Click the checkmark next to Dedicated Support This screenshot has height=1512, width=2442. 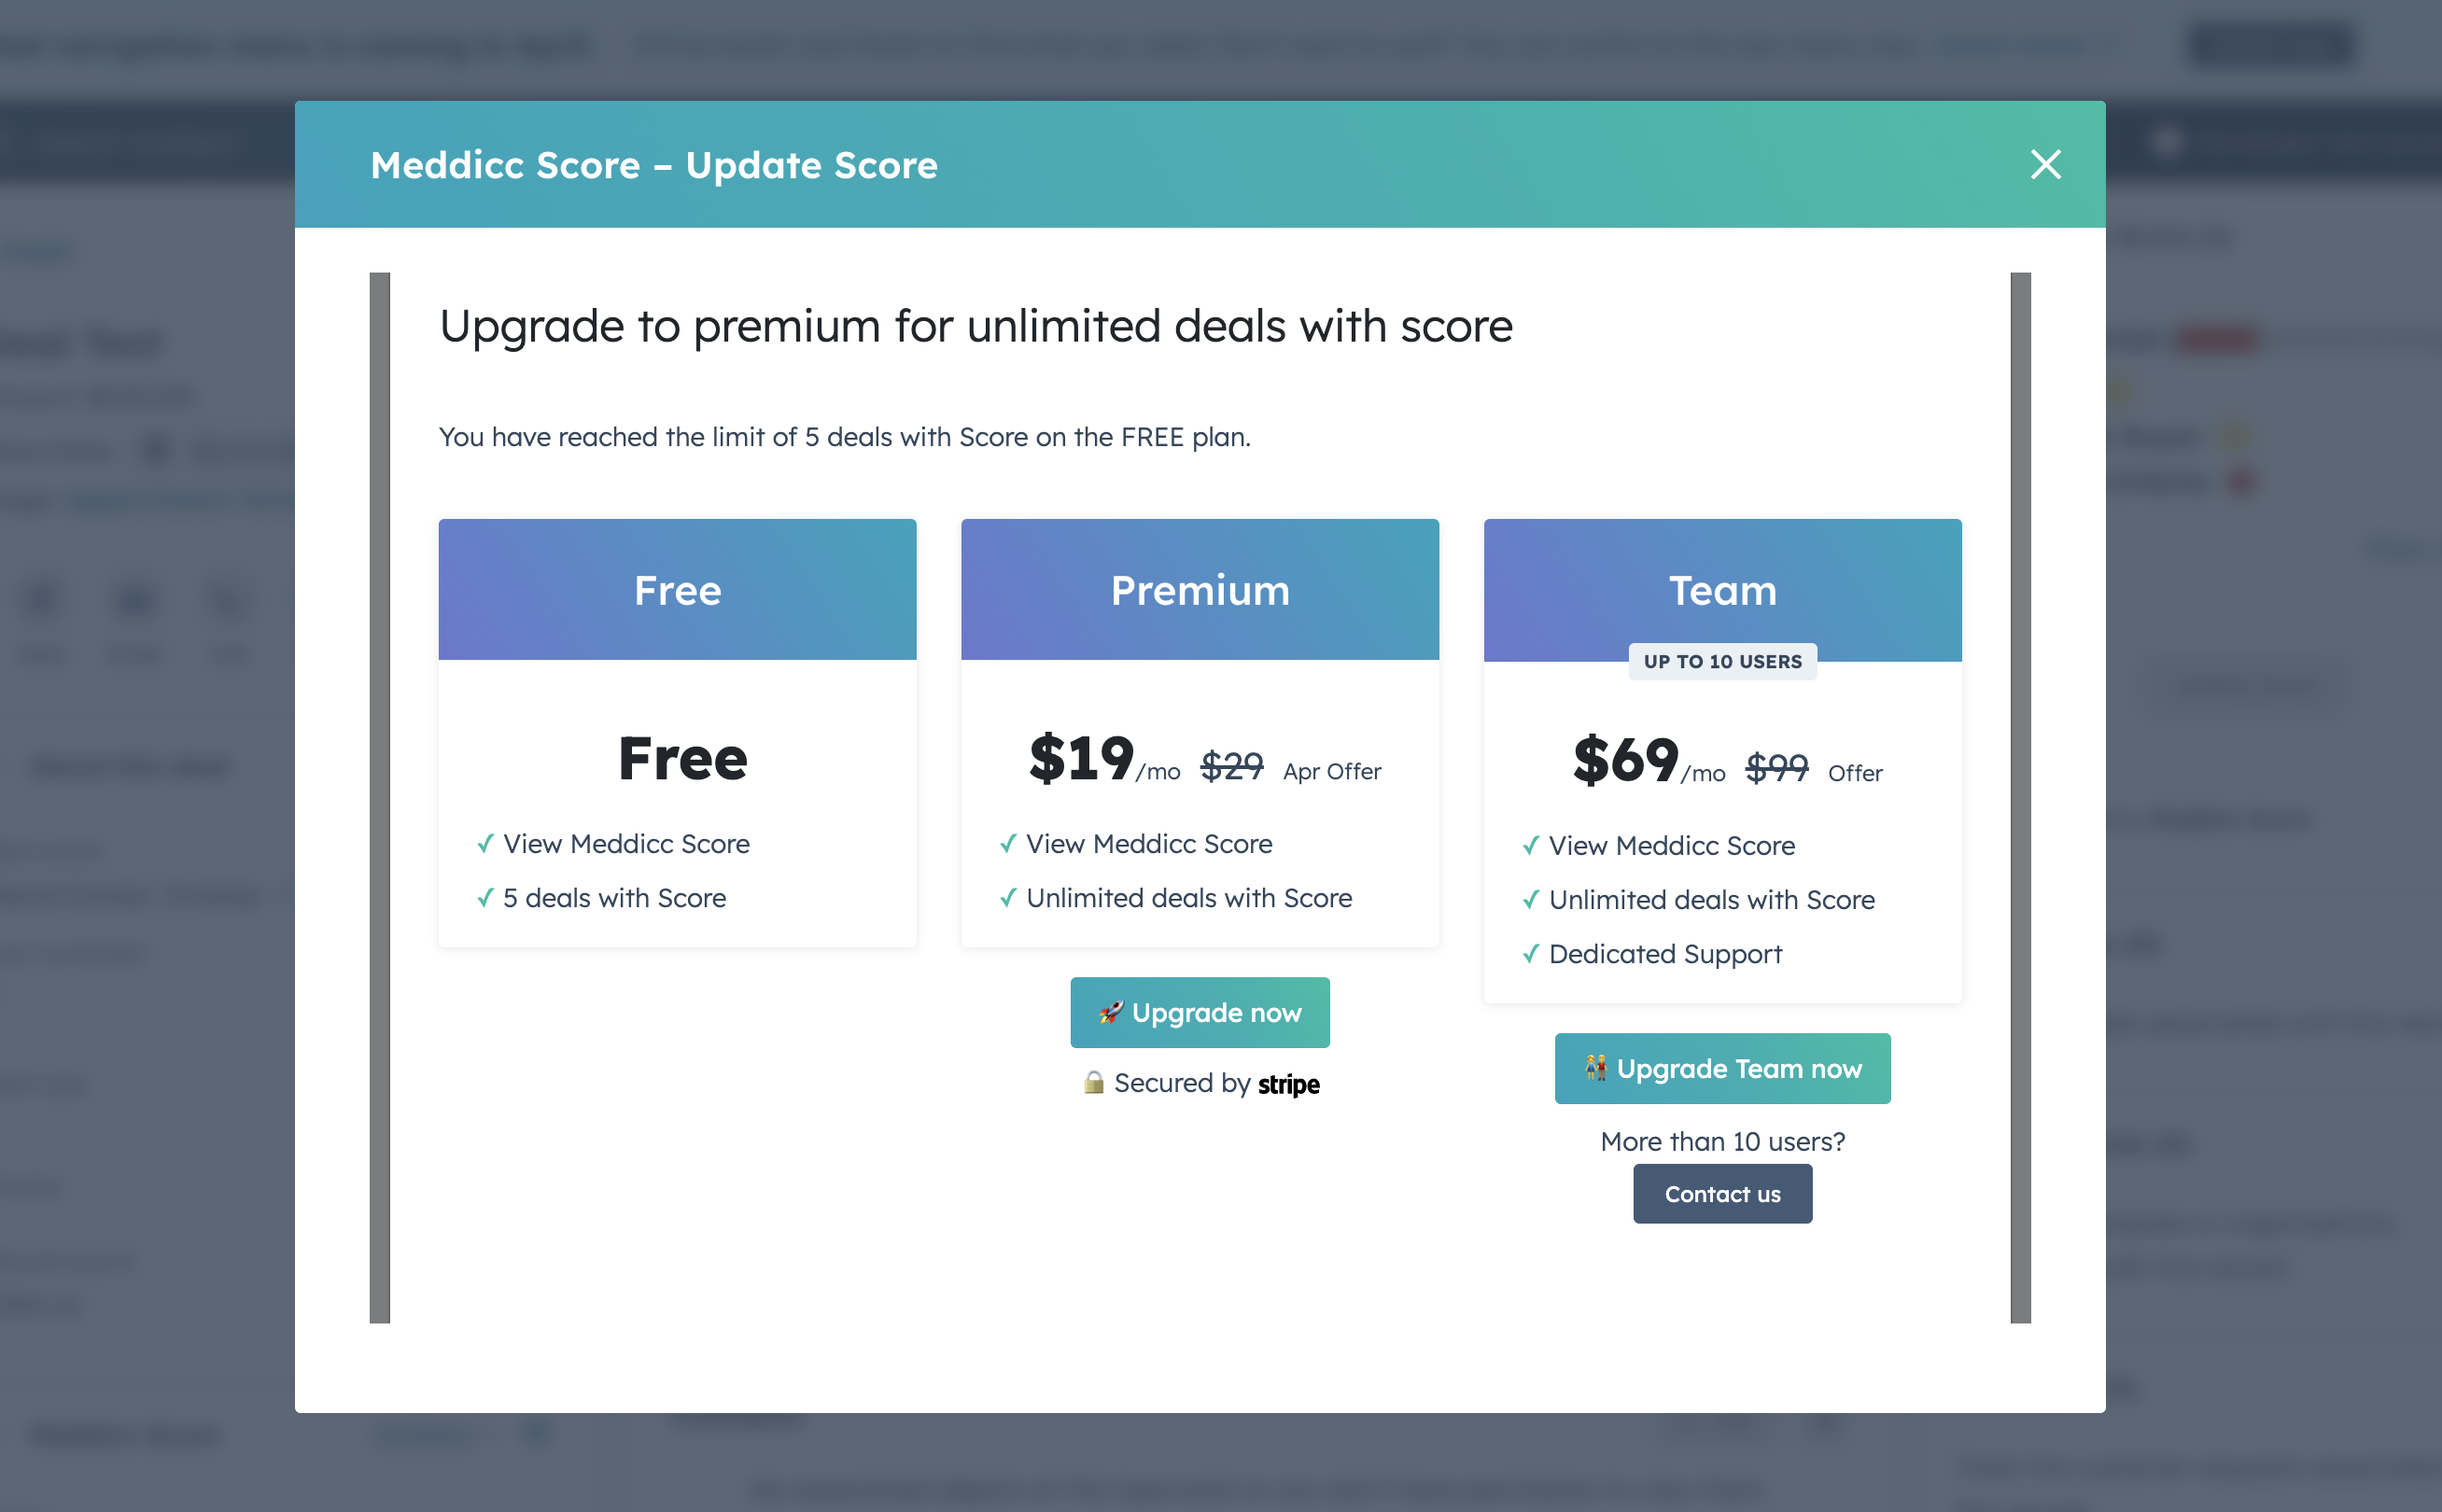tap(1531, 954)
